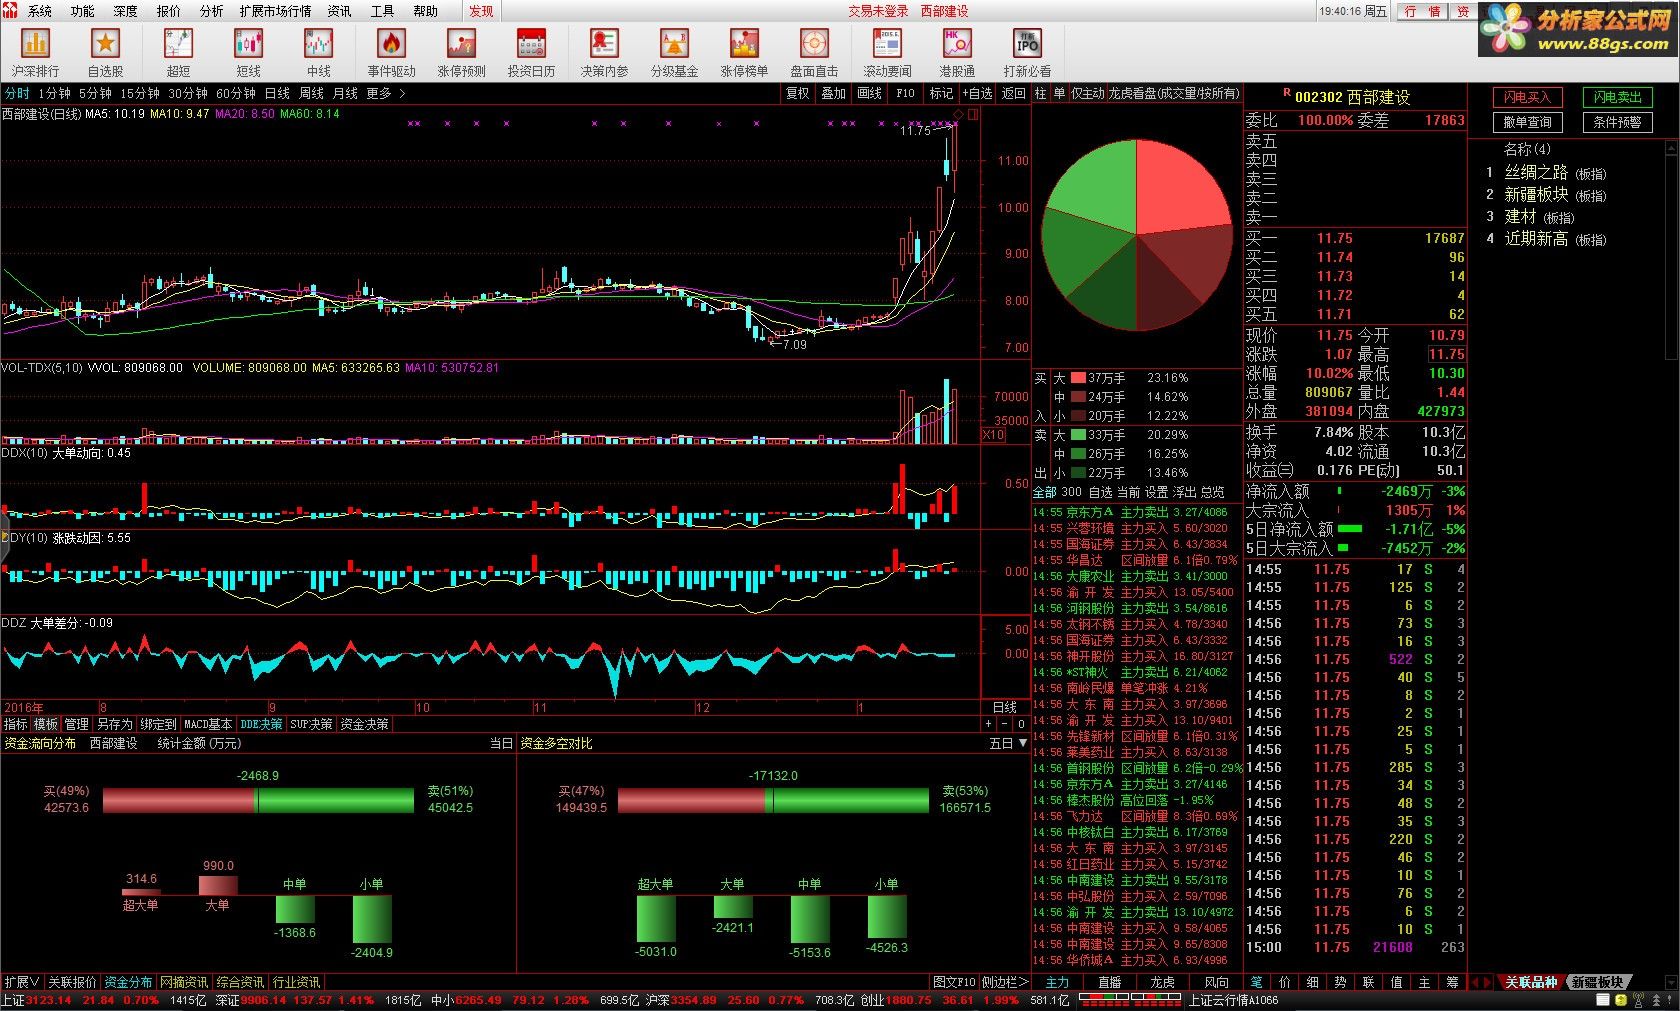Click the 闪电卖出 button
The image size is (1680, 1011).
click(x=1618, y=97)
